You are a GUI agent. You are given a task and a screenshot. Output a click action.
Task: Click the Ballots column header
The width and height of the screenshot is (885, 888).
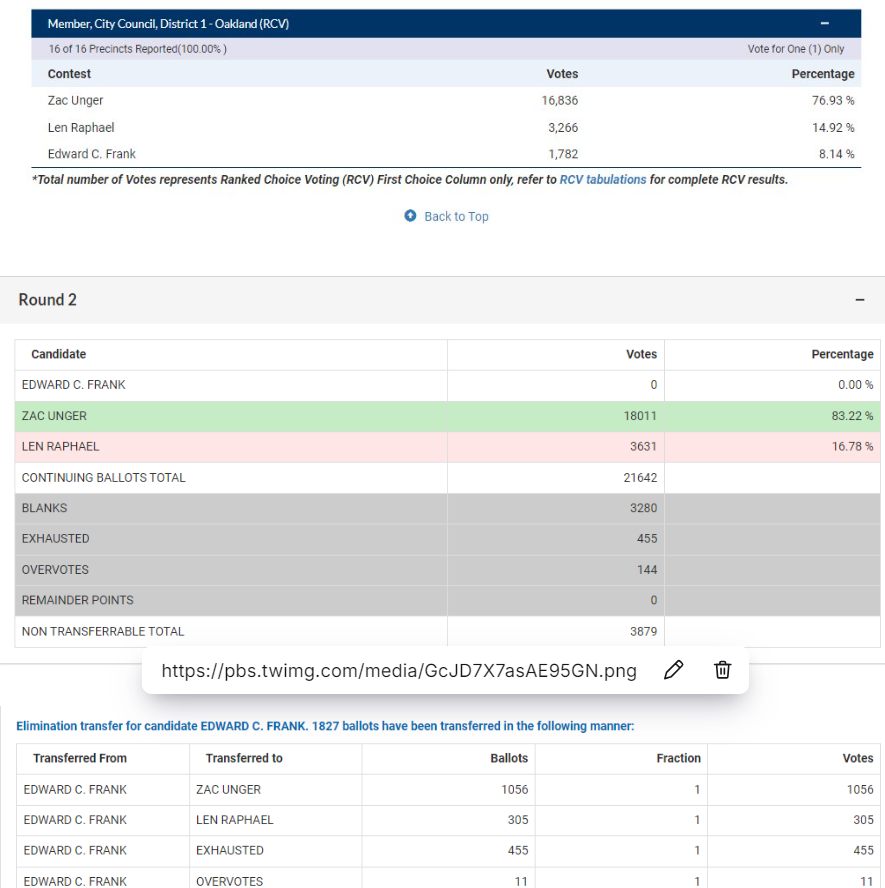(510, 758)
